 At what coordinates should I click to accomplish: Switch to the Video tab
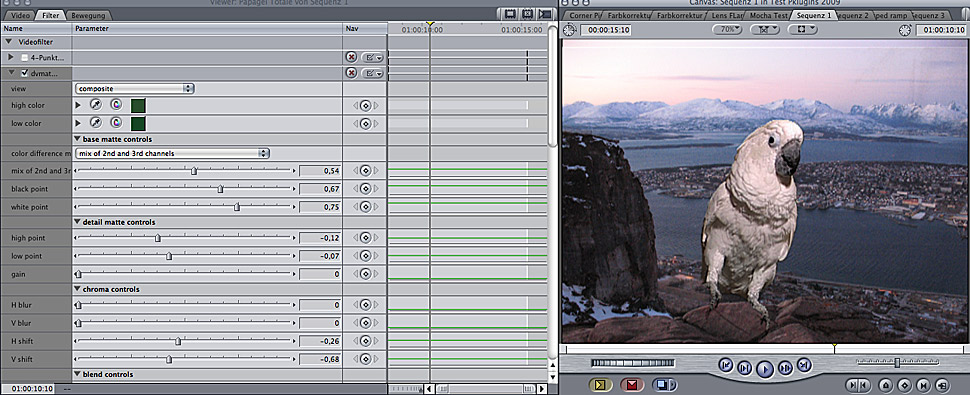(x=20, y=15)
